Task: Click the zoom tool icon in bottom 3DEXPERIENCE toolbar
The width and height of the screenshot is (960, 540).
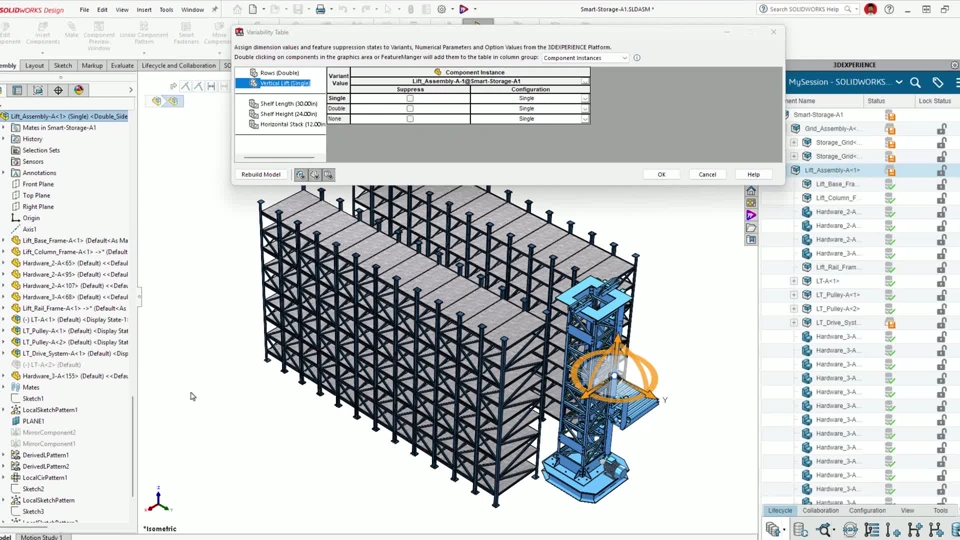Action: click(824, 530)
